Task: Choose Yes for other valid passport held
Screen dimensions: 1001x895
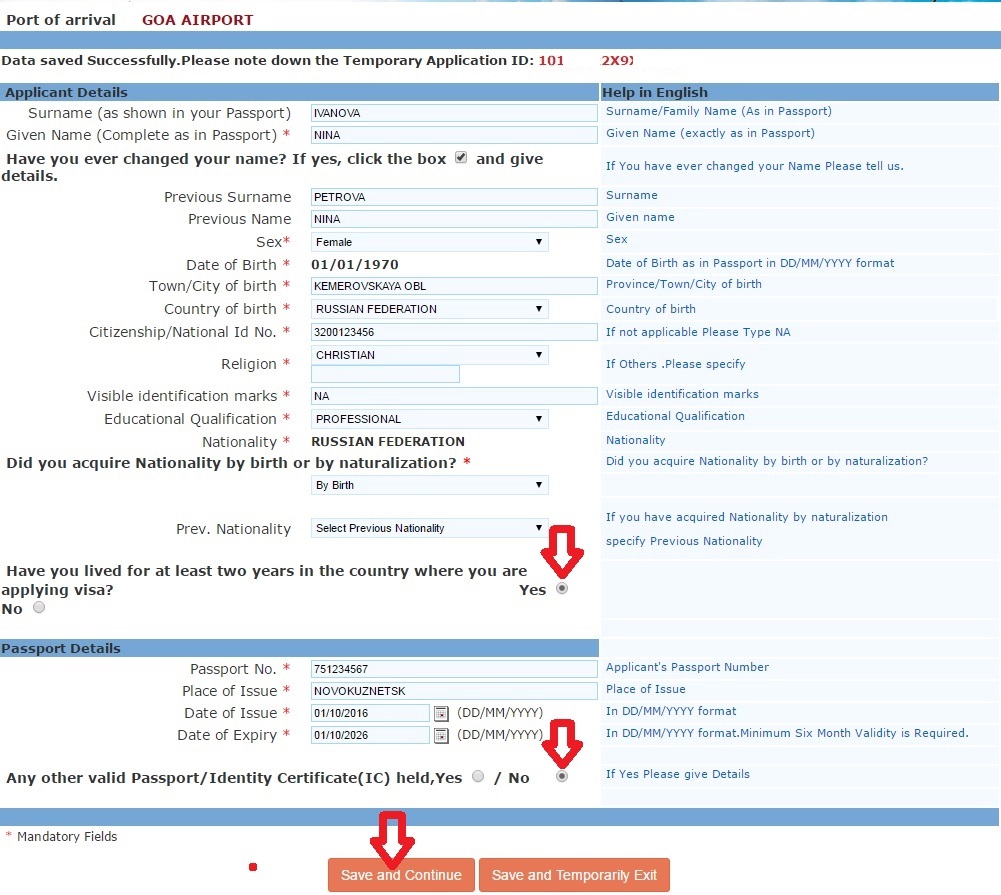Action: (478, 776)
